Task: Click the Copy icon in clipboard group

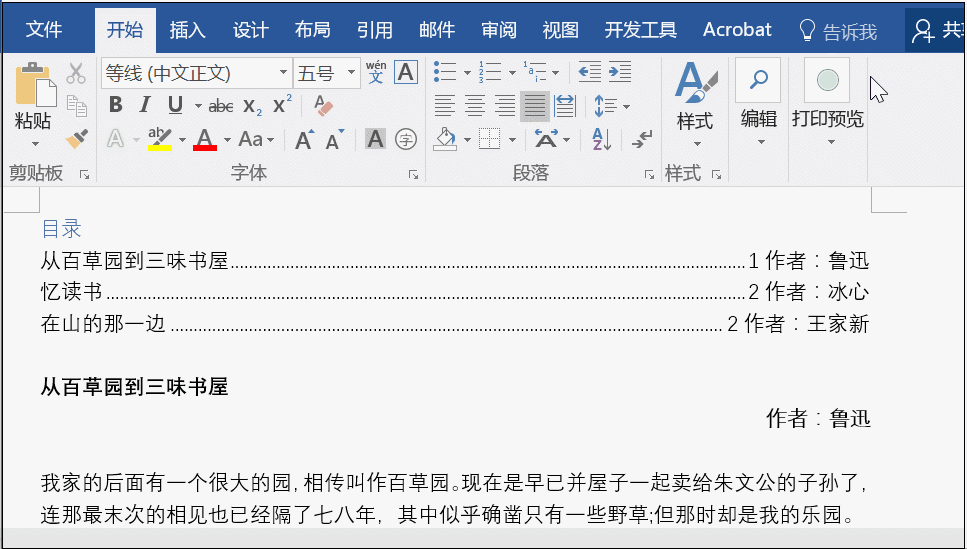Action: coord(76,106)
